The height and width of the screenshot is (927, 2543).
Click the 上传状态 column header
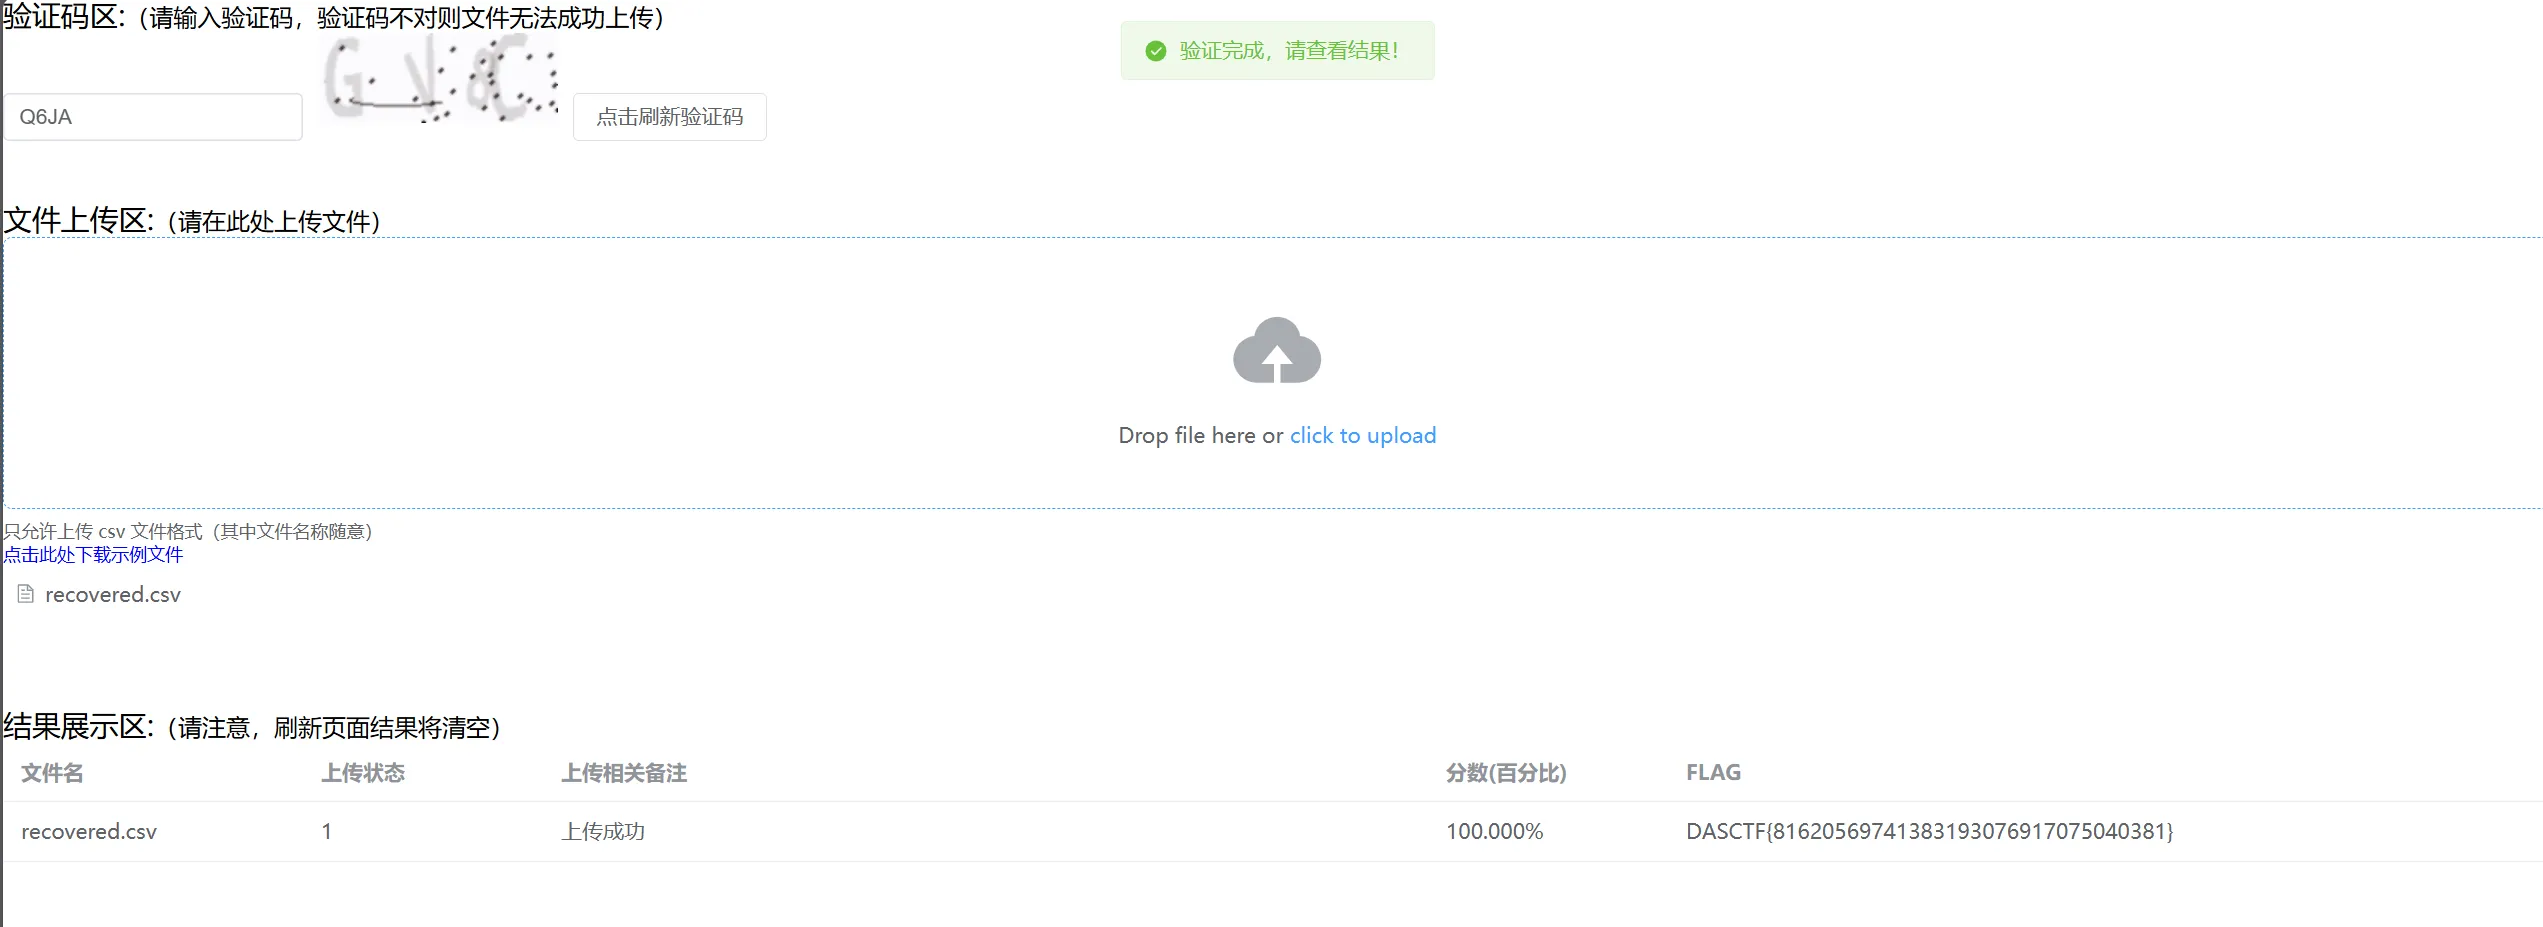coord(363,773)
